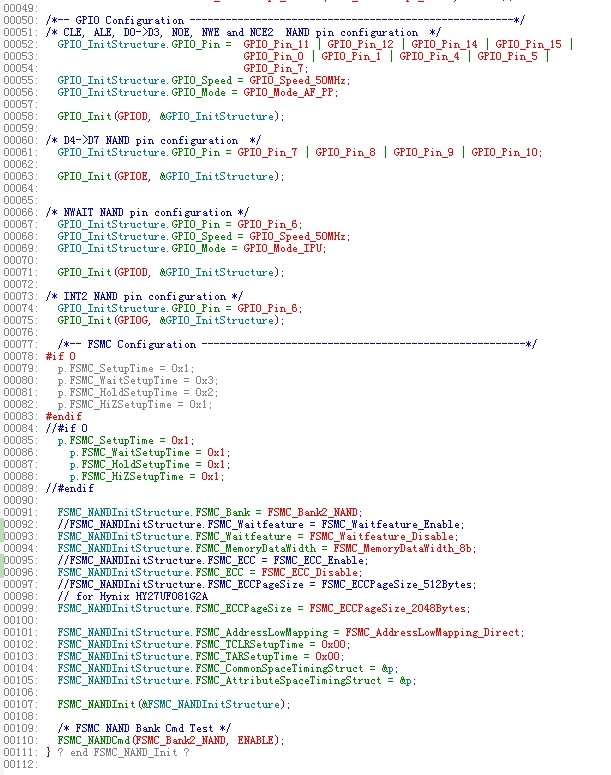Click the commented //#endif on line 00089
The height and width of the screenshot is (775, 611).
coord(70,488)
